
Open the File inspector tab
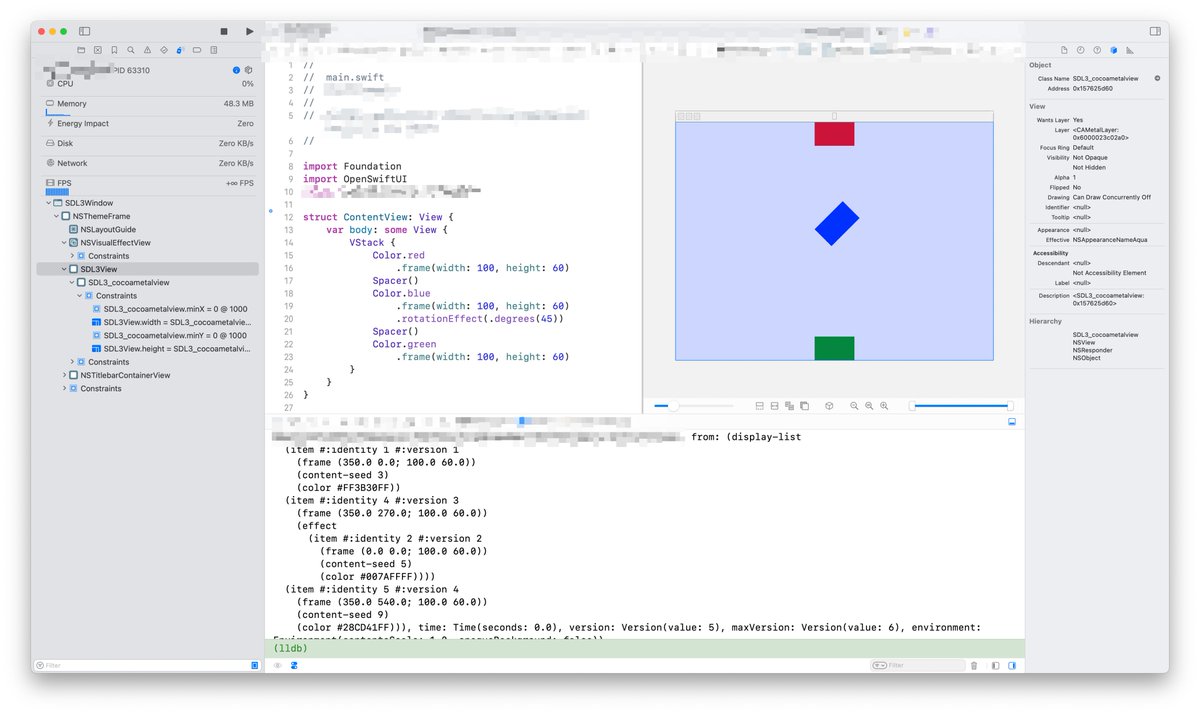(1064, 49)
